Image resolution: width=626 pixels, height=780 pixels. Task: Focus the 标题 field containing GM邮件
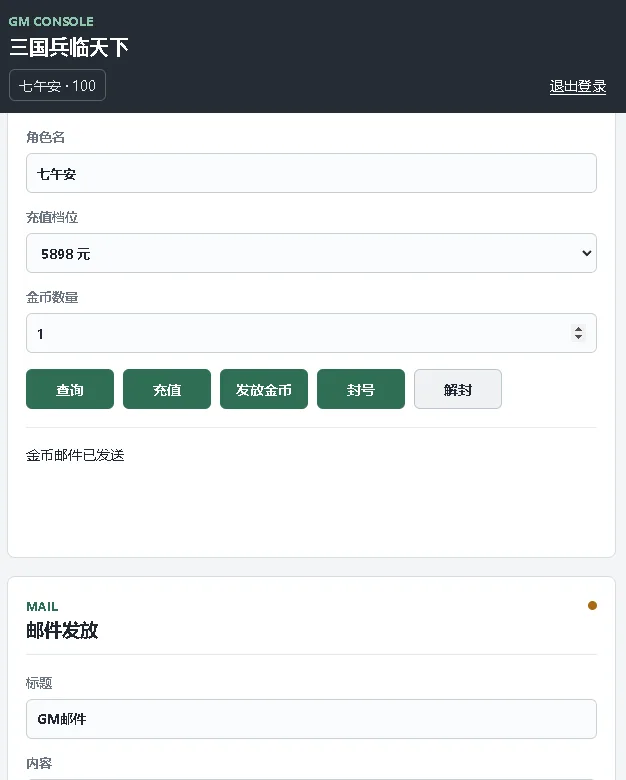[x=311, y=719]
